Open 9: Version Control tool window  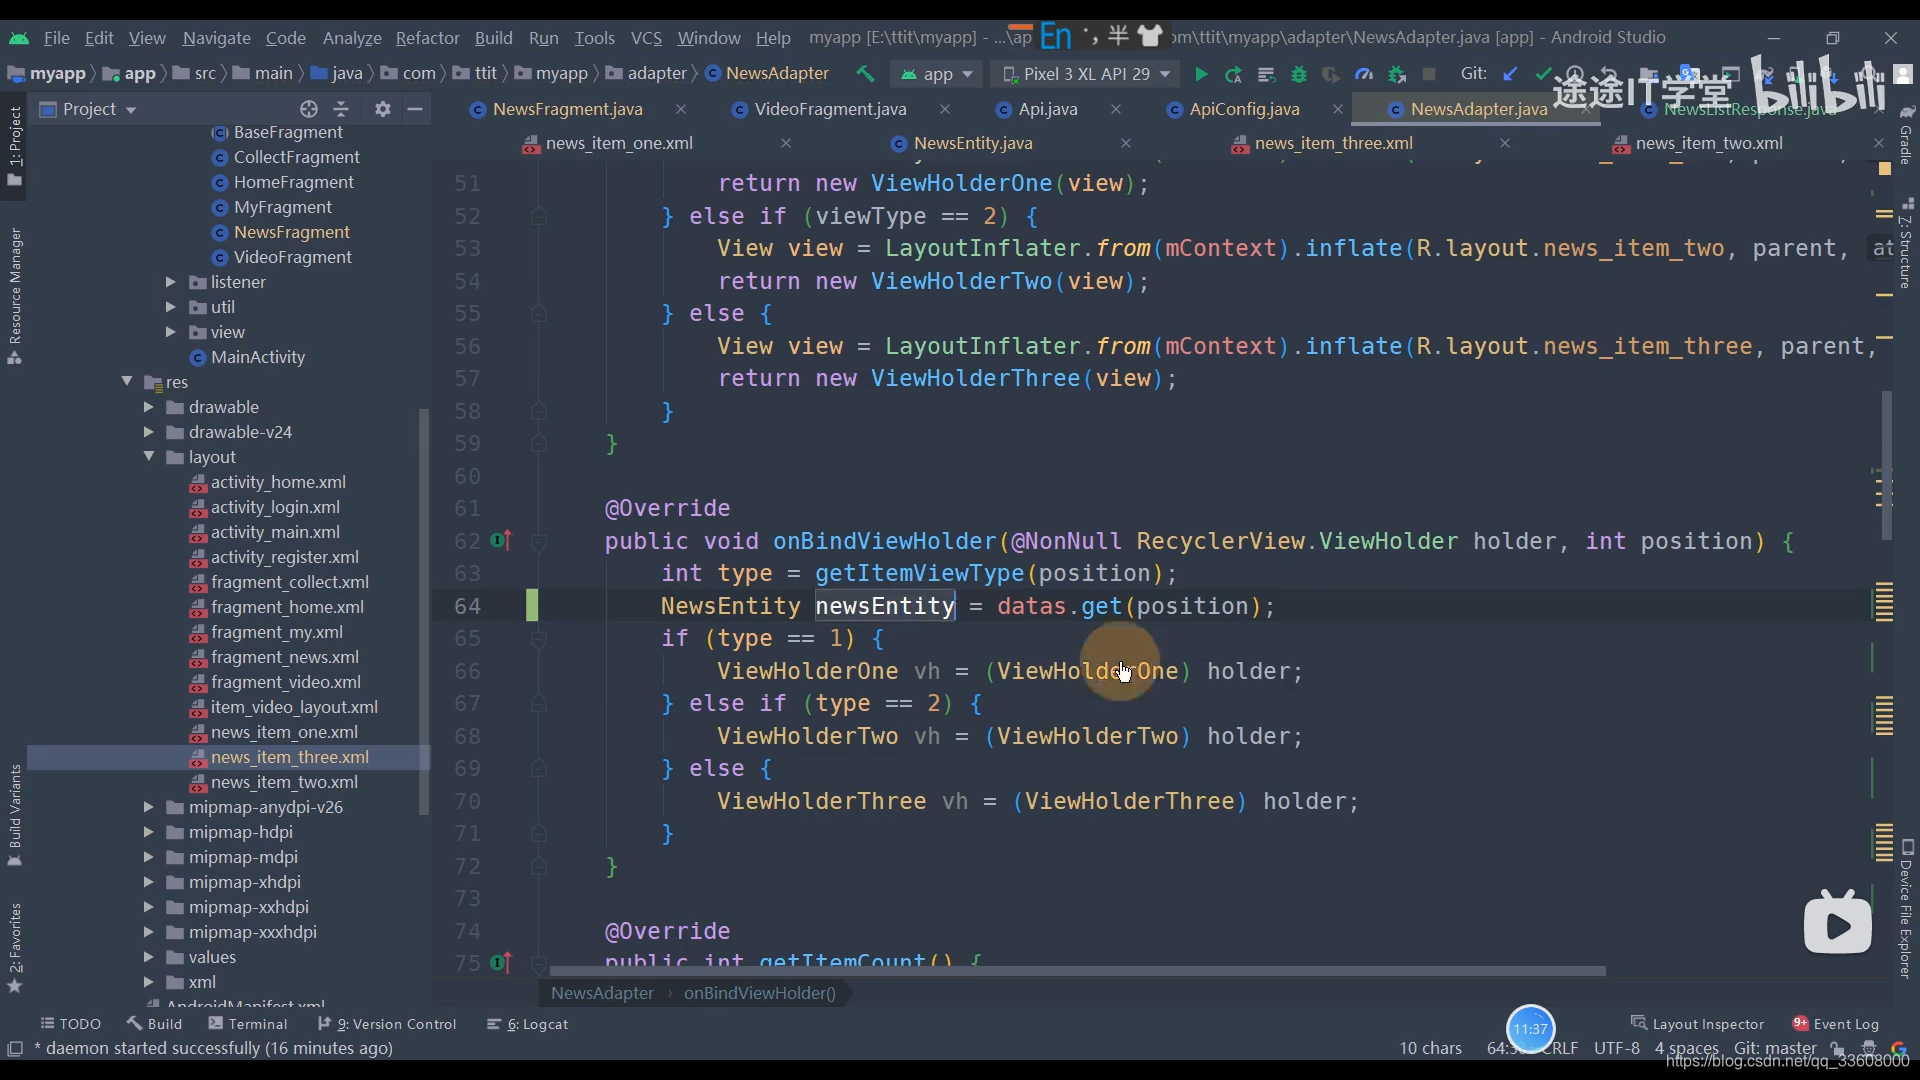click(386, 1024)
